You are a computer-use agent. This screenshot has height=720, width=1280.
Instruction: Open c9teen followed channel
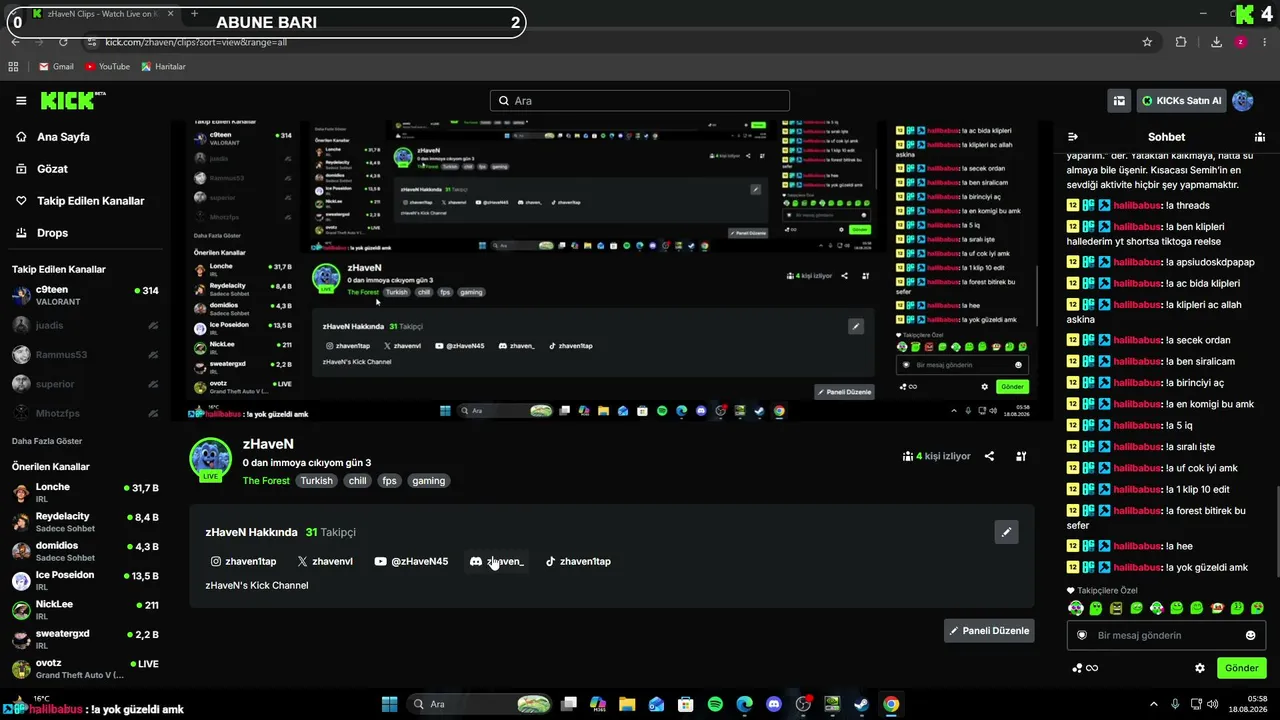[86, 296]
